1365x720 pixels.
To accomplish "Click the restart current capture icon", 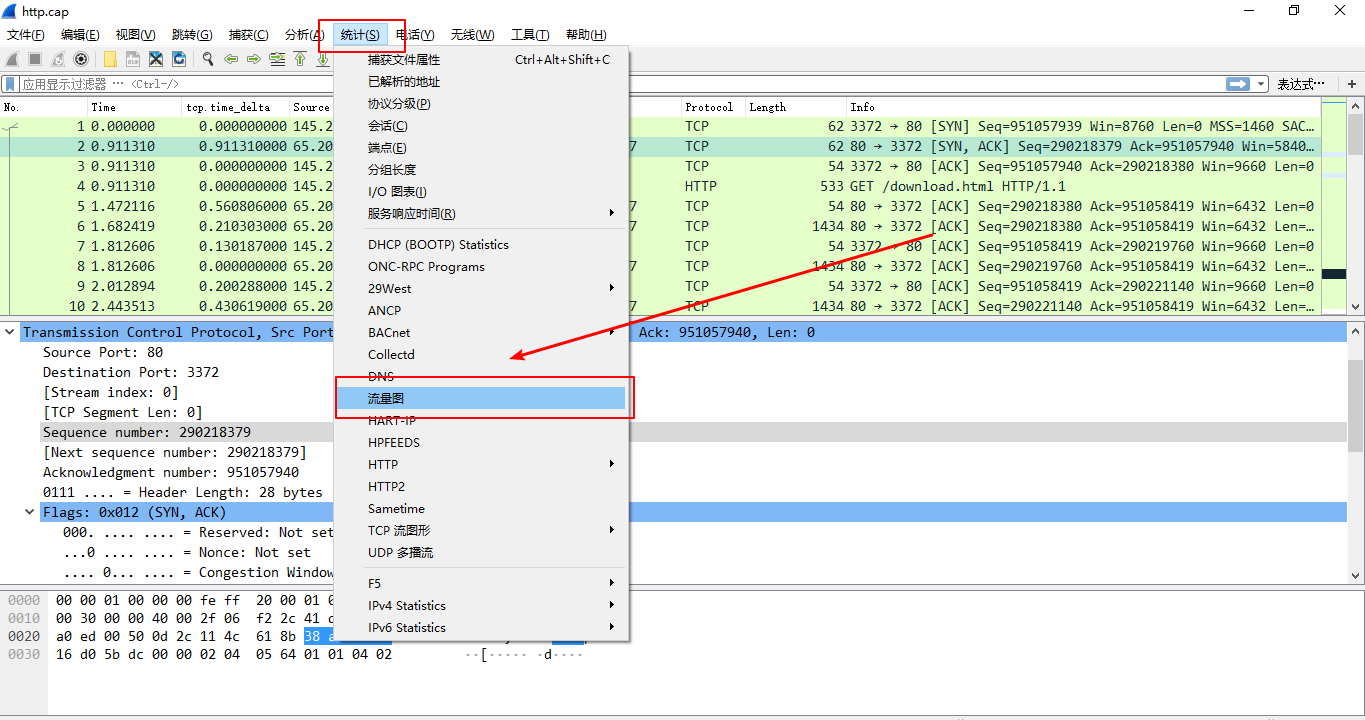I will coord(59,59).
